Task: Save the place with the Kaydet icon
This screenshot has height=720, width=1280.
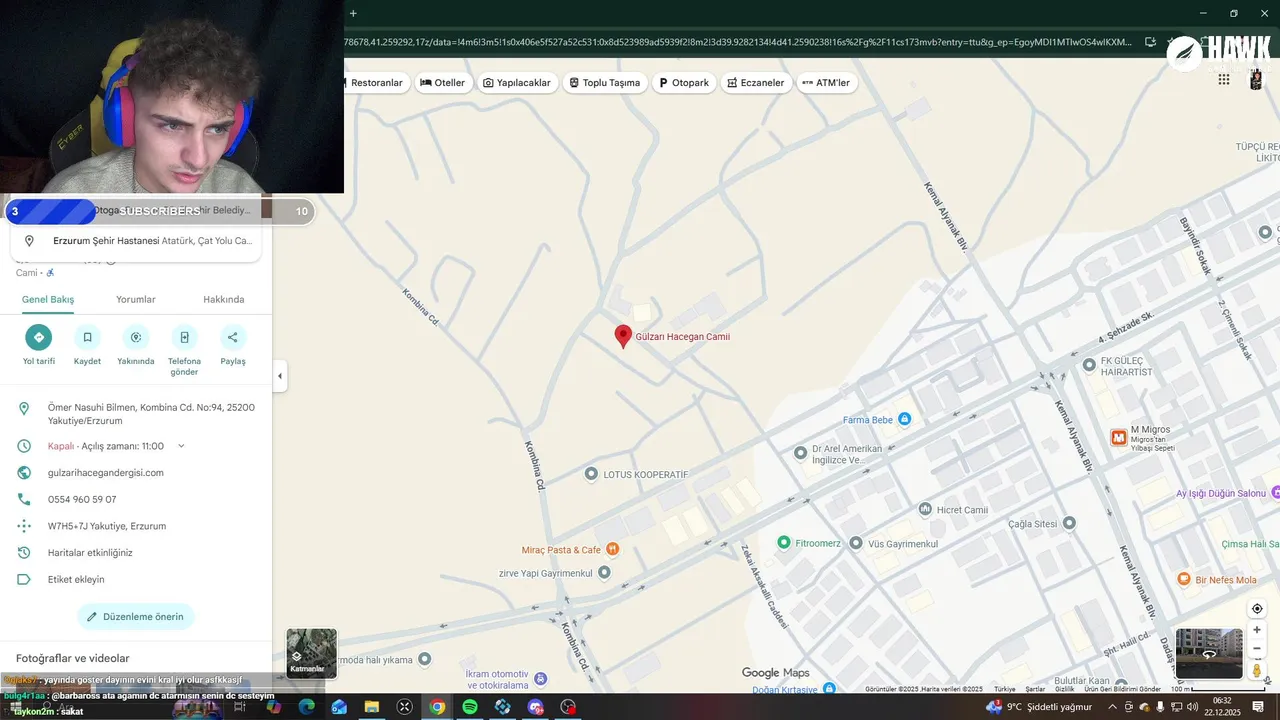Action: (x=87, y=337)
